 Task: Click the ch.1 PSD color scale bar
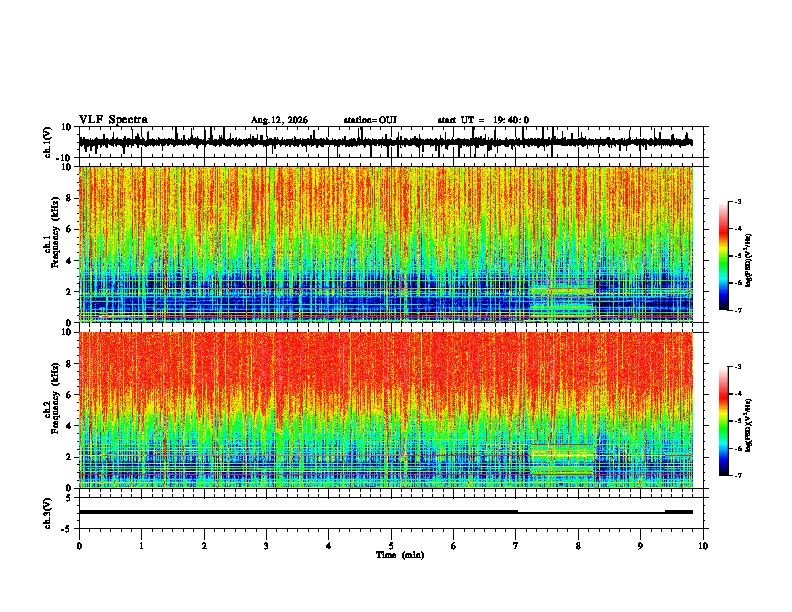click(724, 256)
